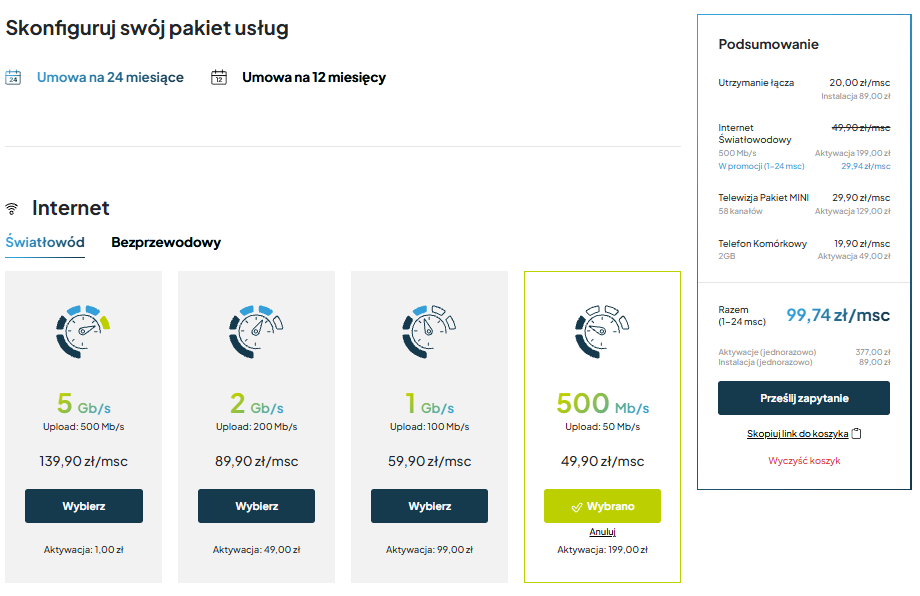Deselect the green Wybrano 500 Mb/s button
This screenshot has height=596, width=920.
tap(602, 506)
